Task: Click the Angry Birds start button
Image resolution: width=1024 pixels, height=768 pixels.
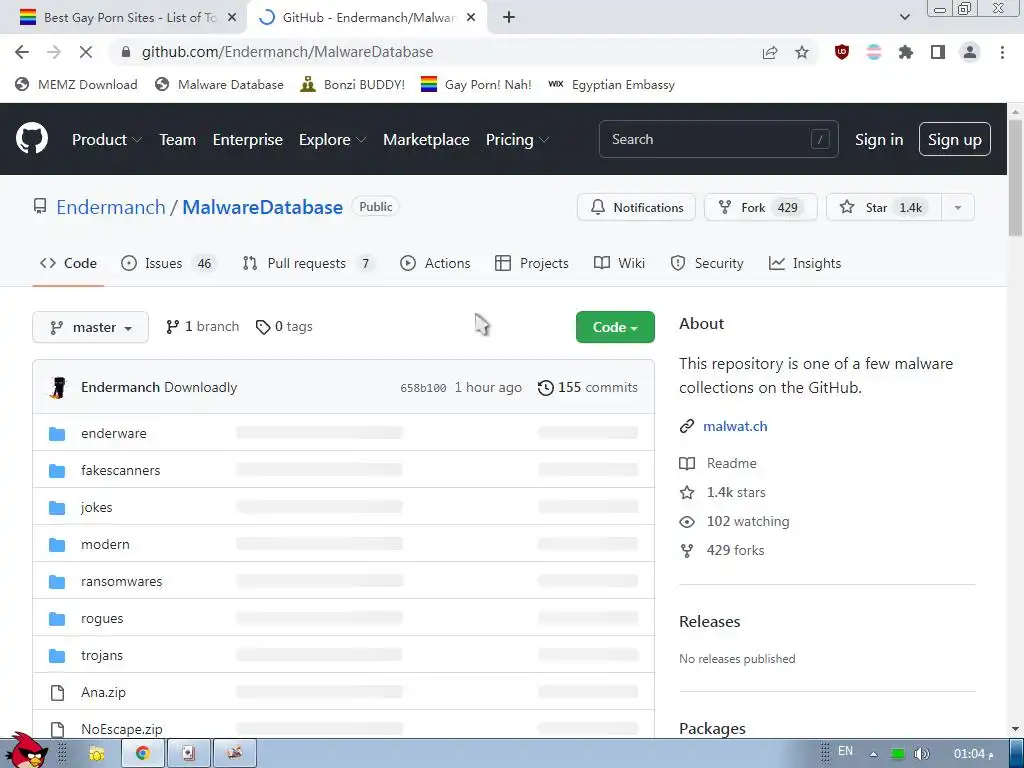Action: (26, 751)
